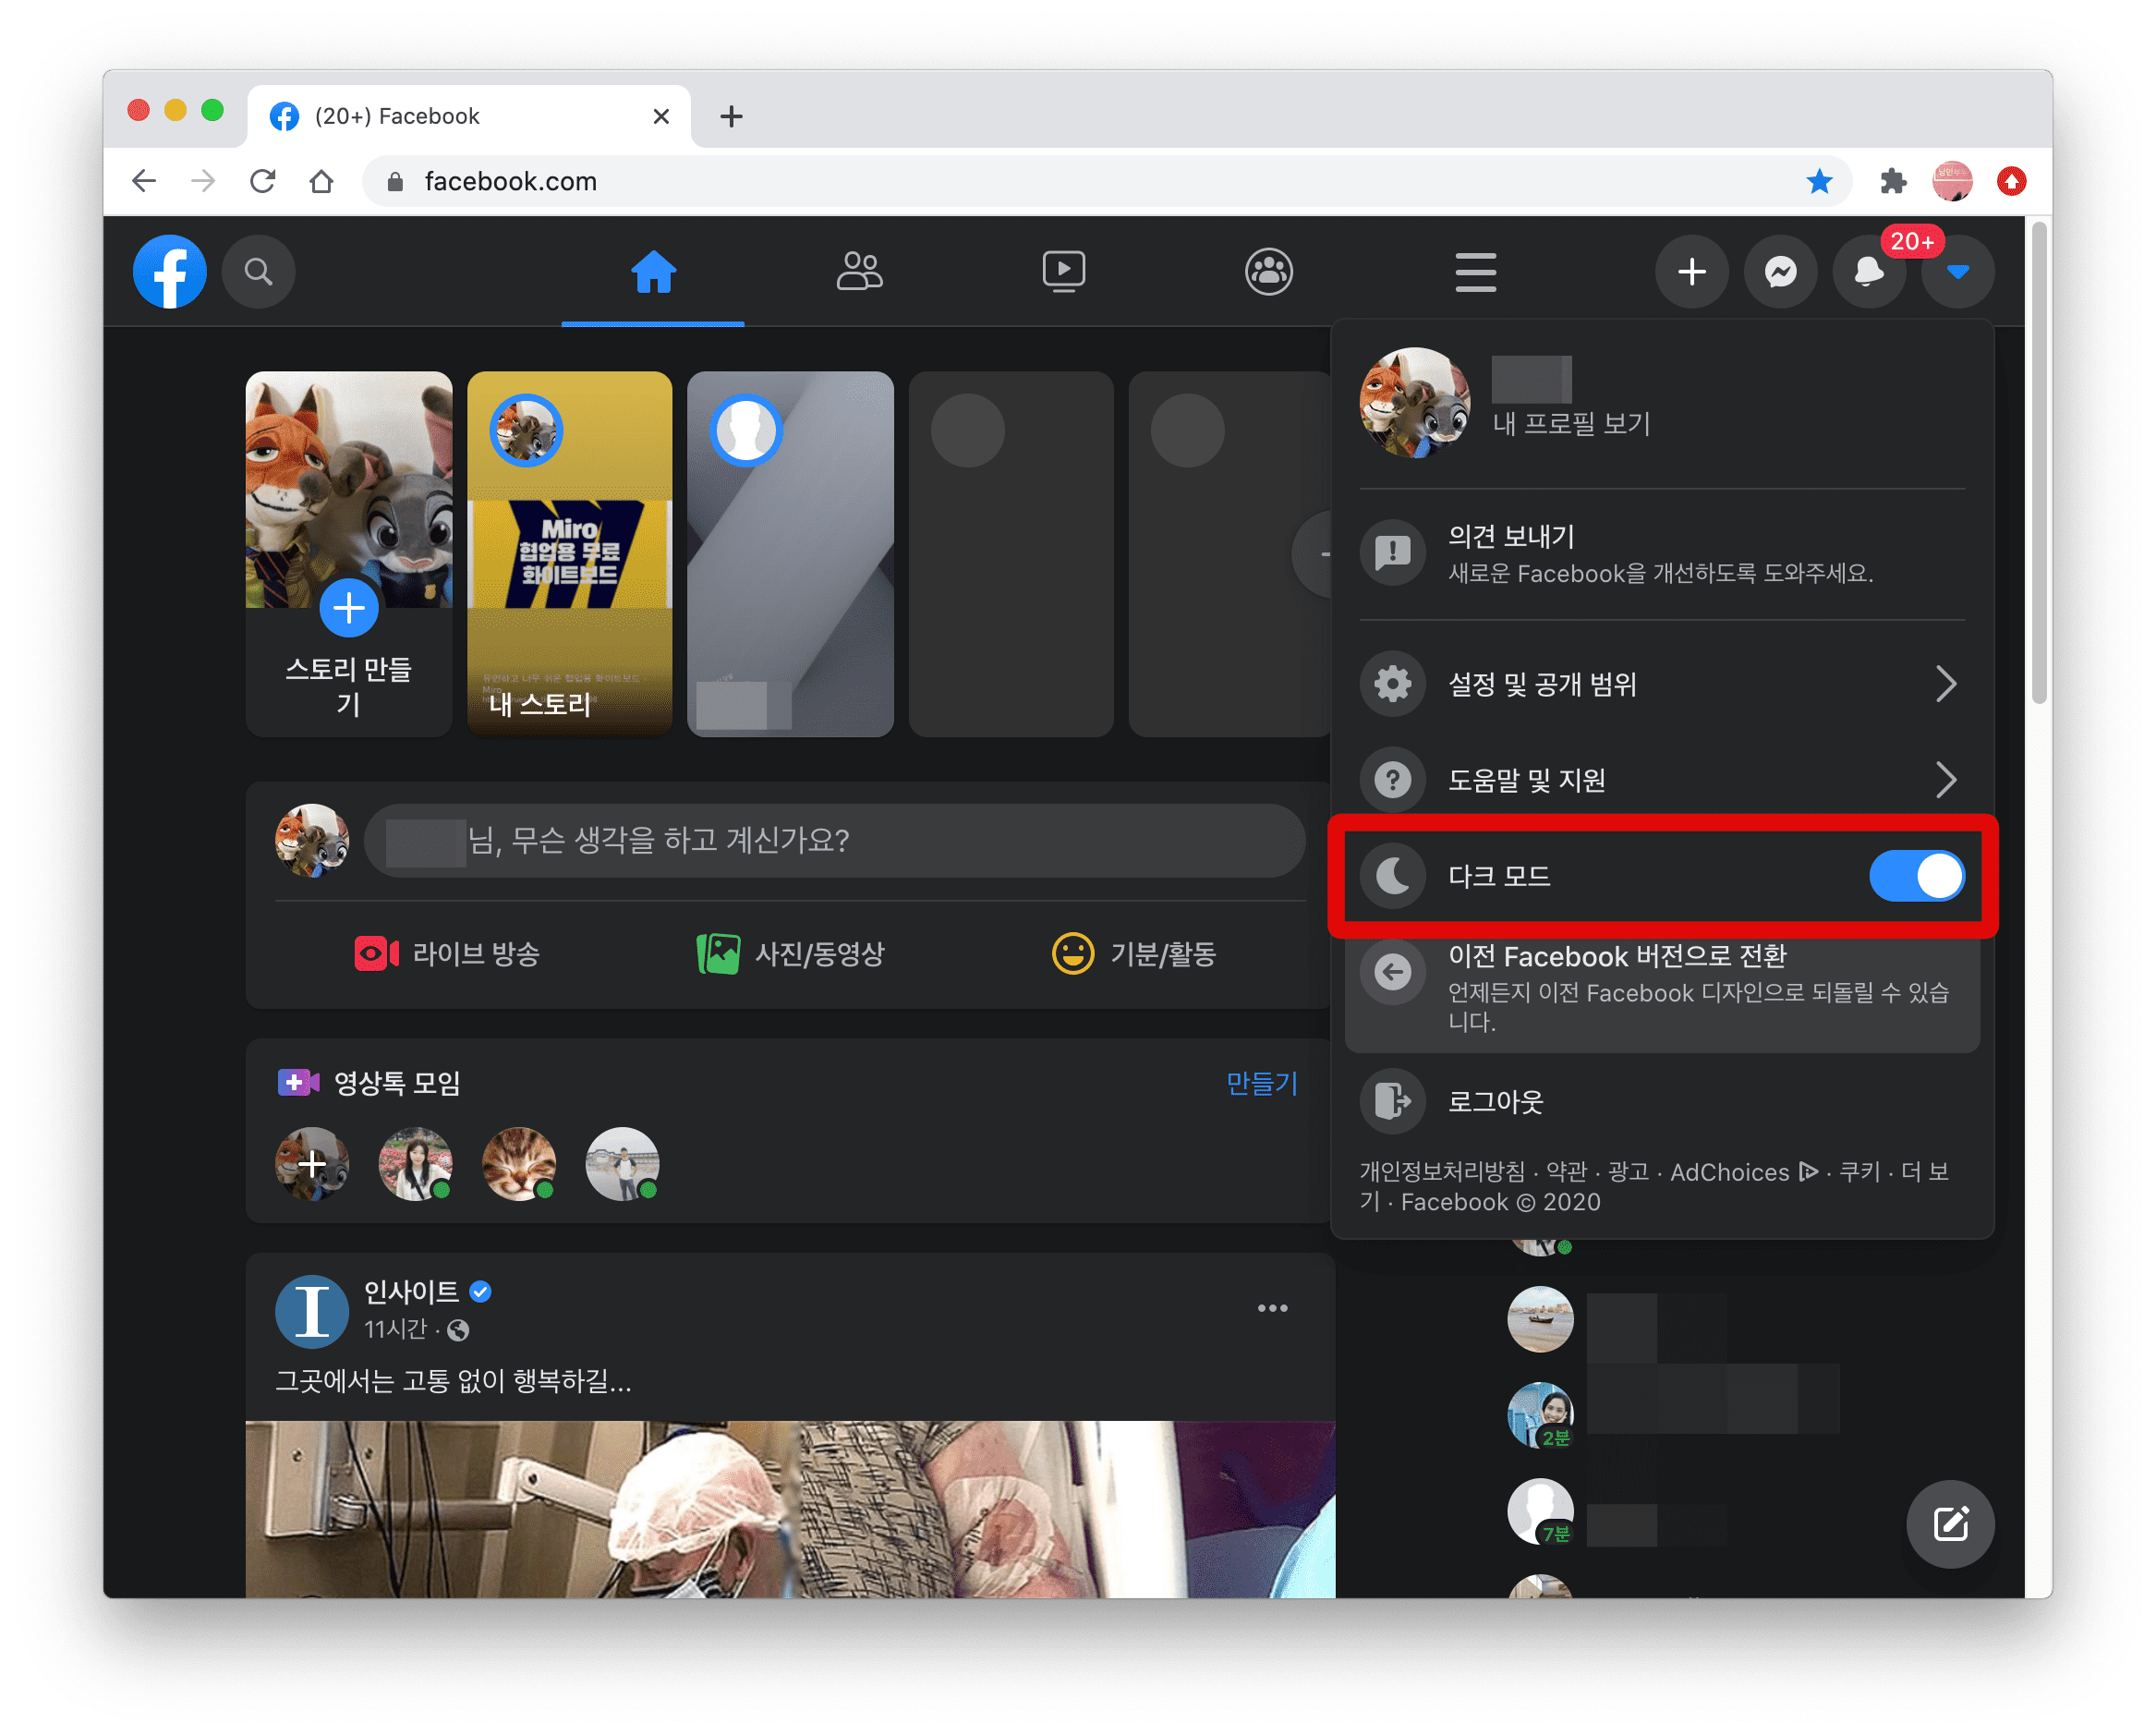Open the gray default-avatar story card
2156x1735 pixels.
(790, 554)
